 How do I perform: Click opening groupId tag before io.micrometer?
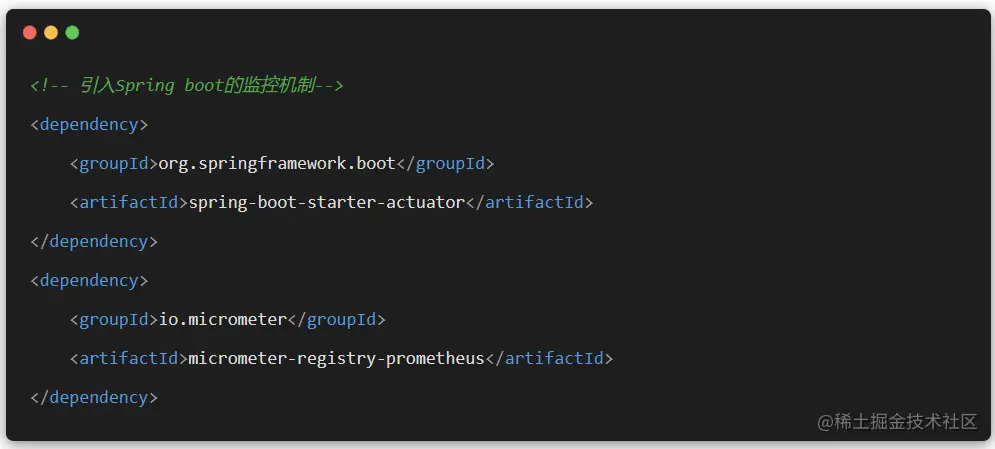[x=114, y=320]
